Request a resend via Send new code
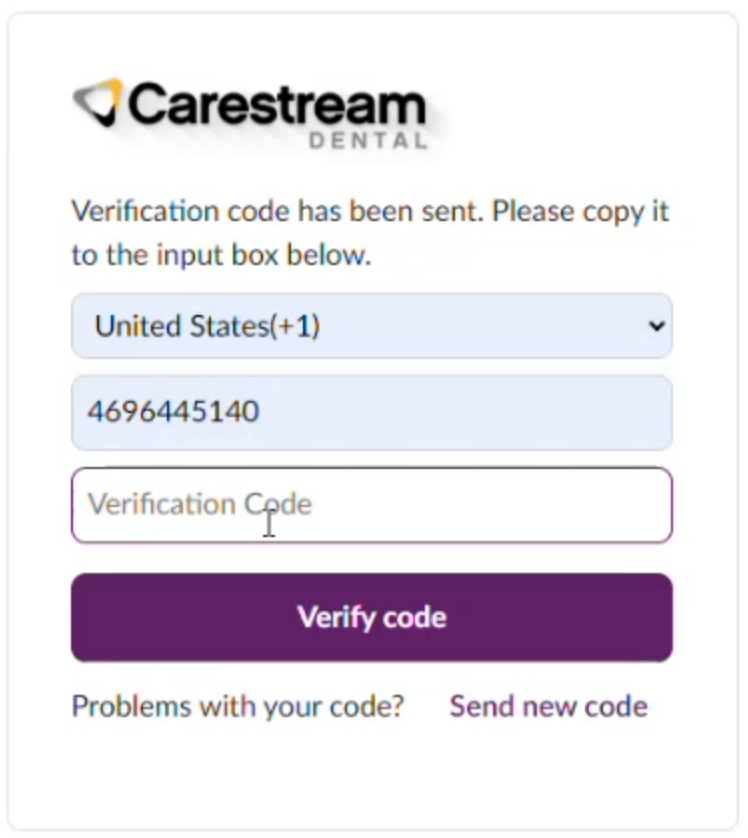 [548, 706]
